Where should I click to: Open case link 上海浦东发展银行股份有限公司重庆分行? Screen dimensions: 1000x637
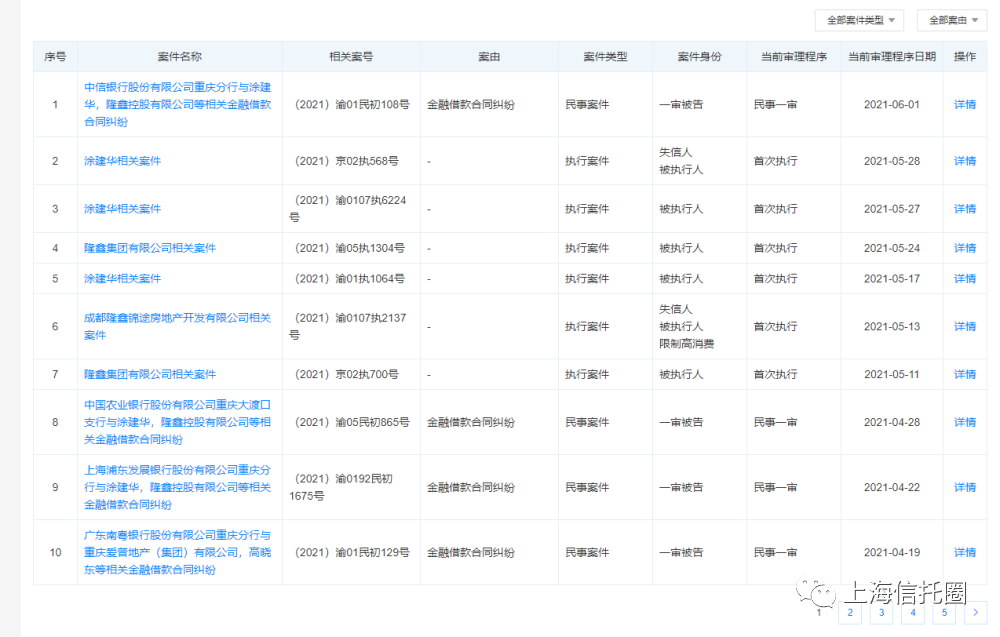coord(177,487)
